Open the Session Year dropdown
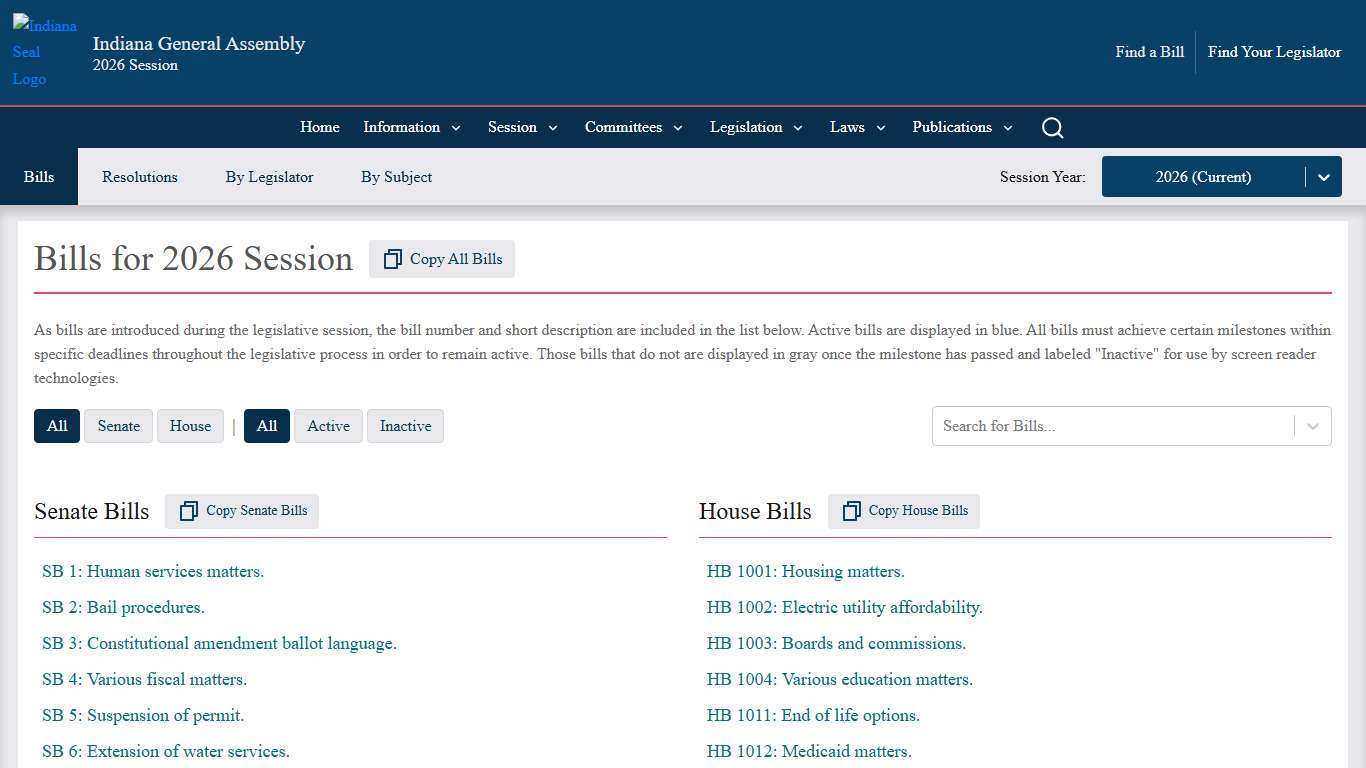Image resolution: width=1366 pixels, height=768 pixels. pyautogui.click(x=1221, y=177)
